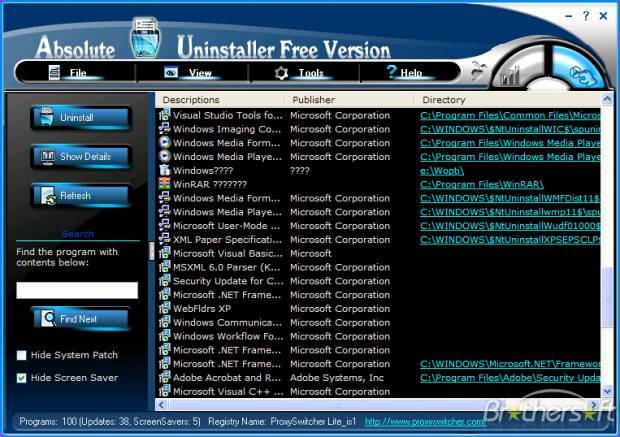
Task: Click the icon next to XML Paper Specificati...
Action: tap(164, 239)
